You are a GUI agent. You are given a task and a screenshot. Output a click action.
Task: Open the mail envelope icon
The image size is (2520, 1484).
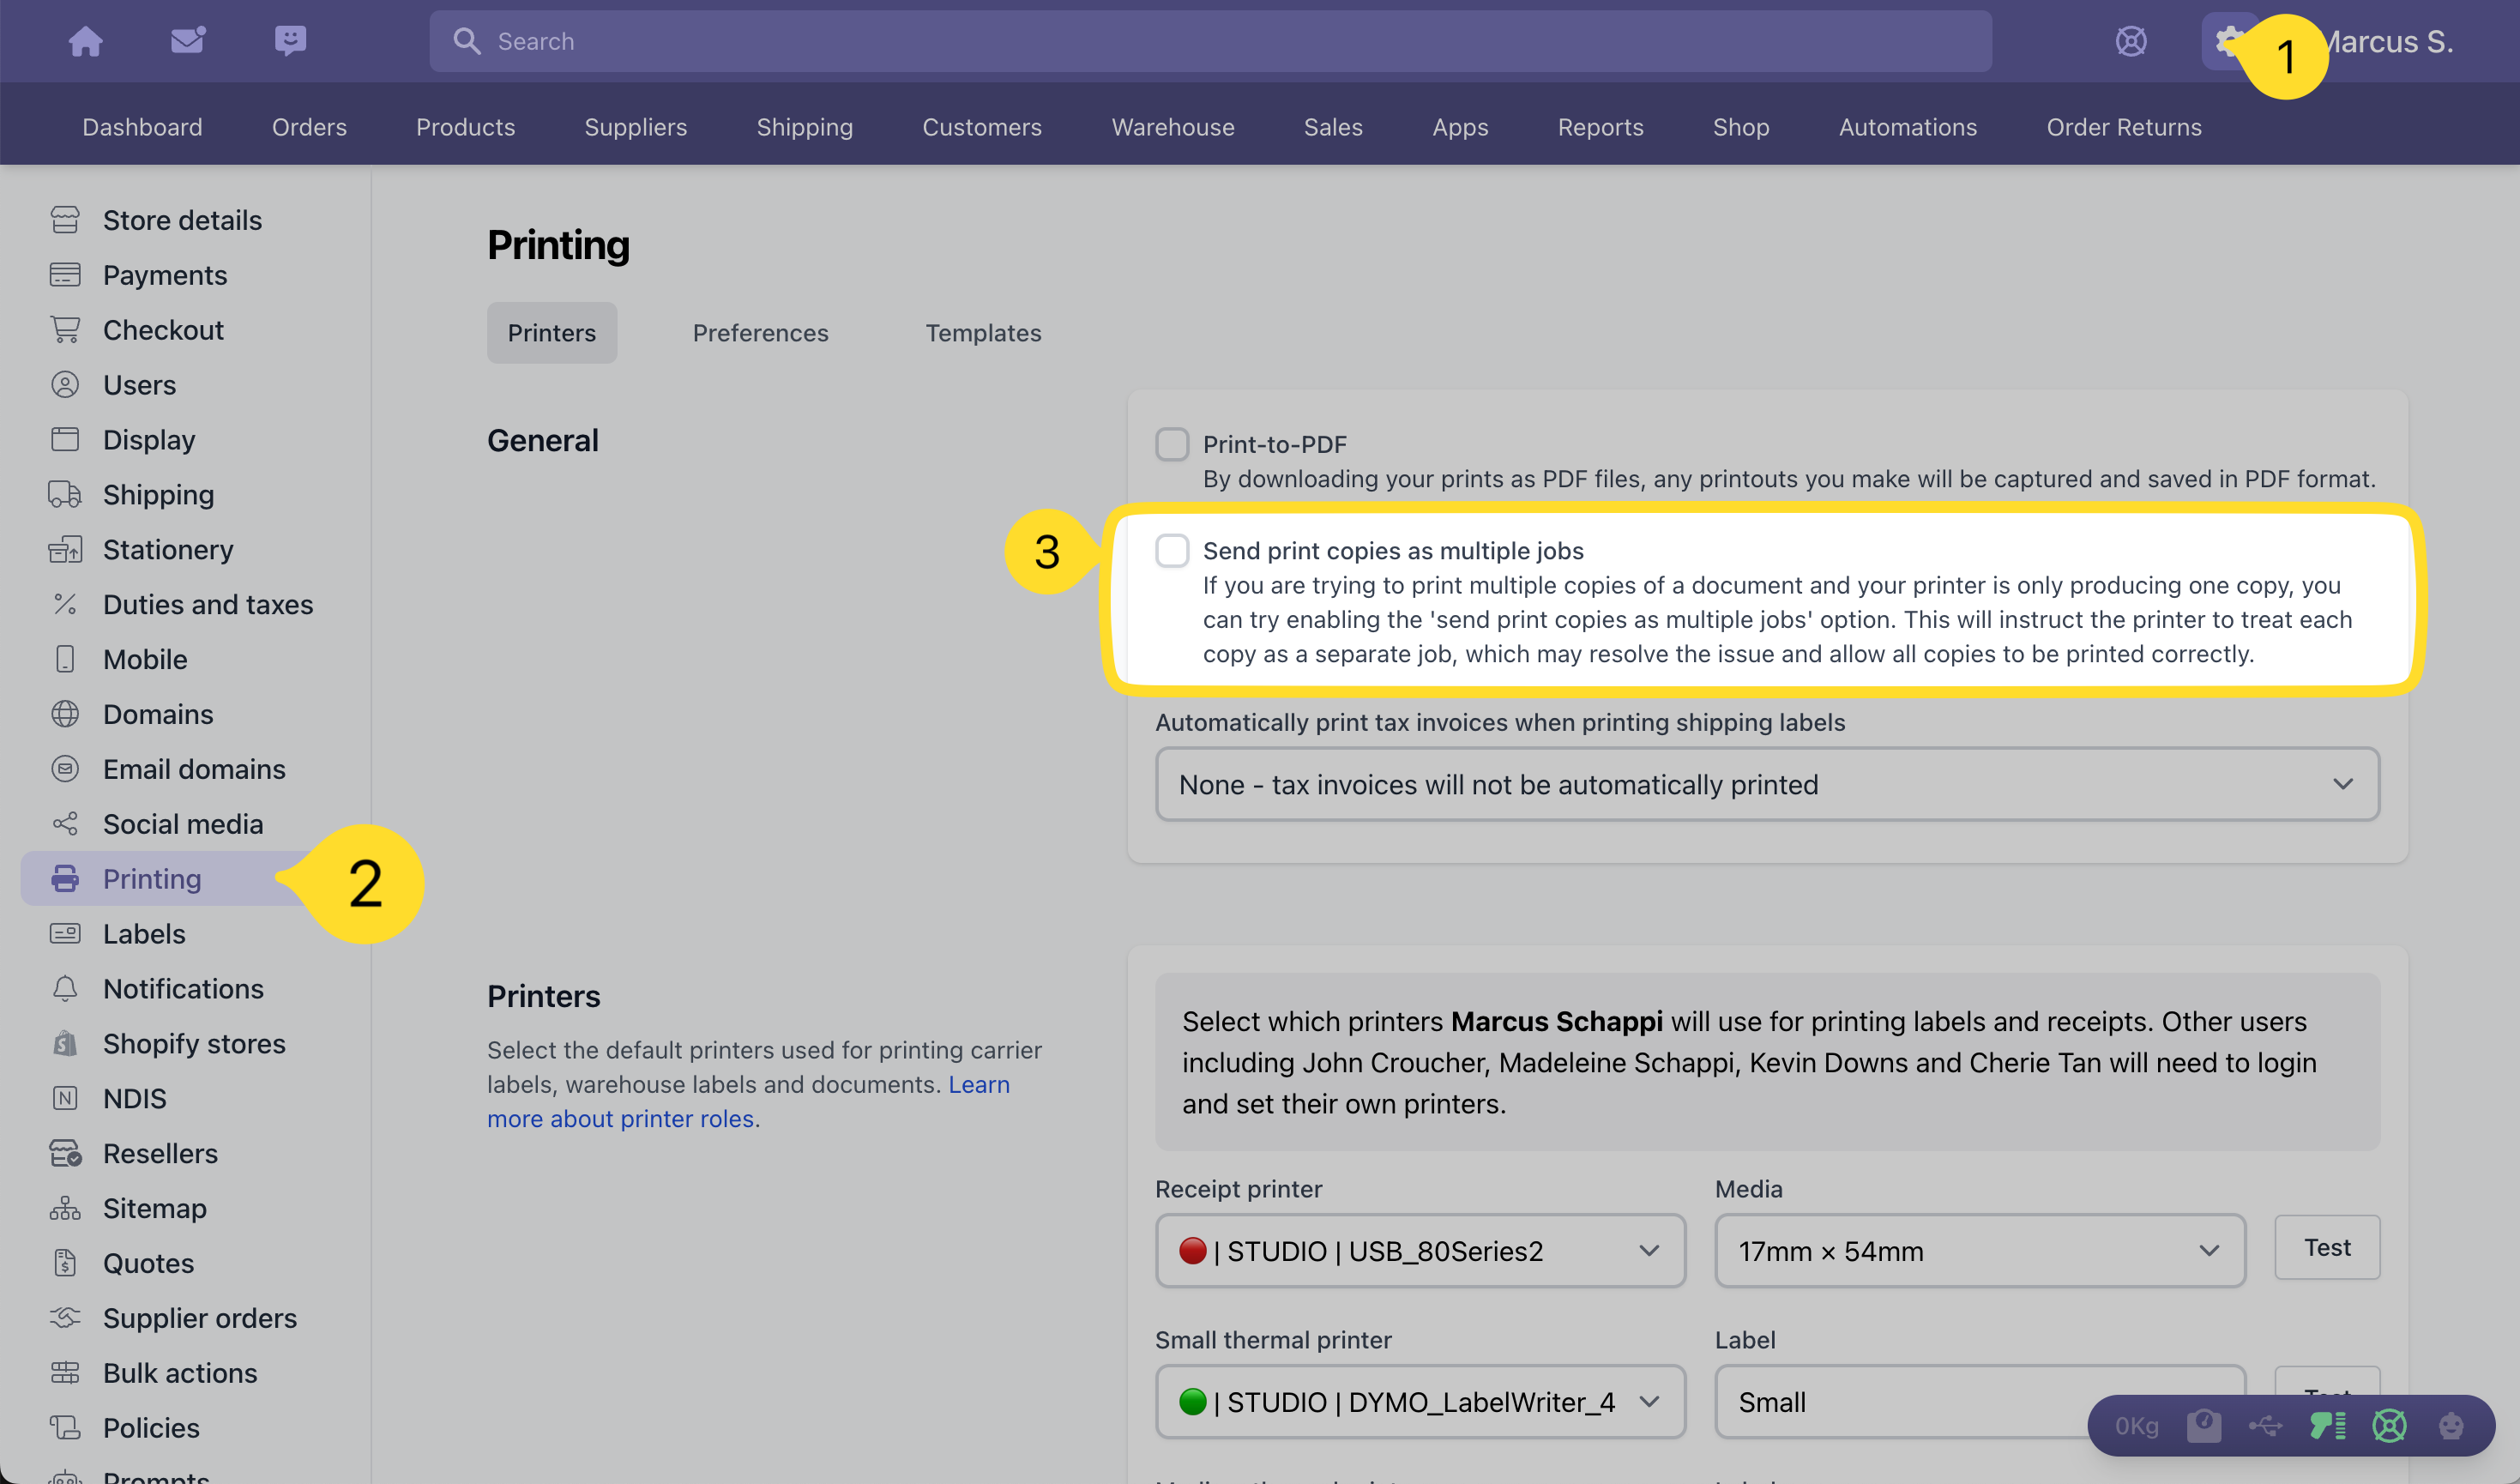pos(188,41)
